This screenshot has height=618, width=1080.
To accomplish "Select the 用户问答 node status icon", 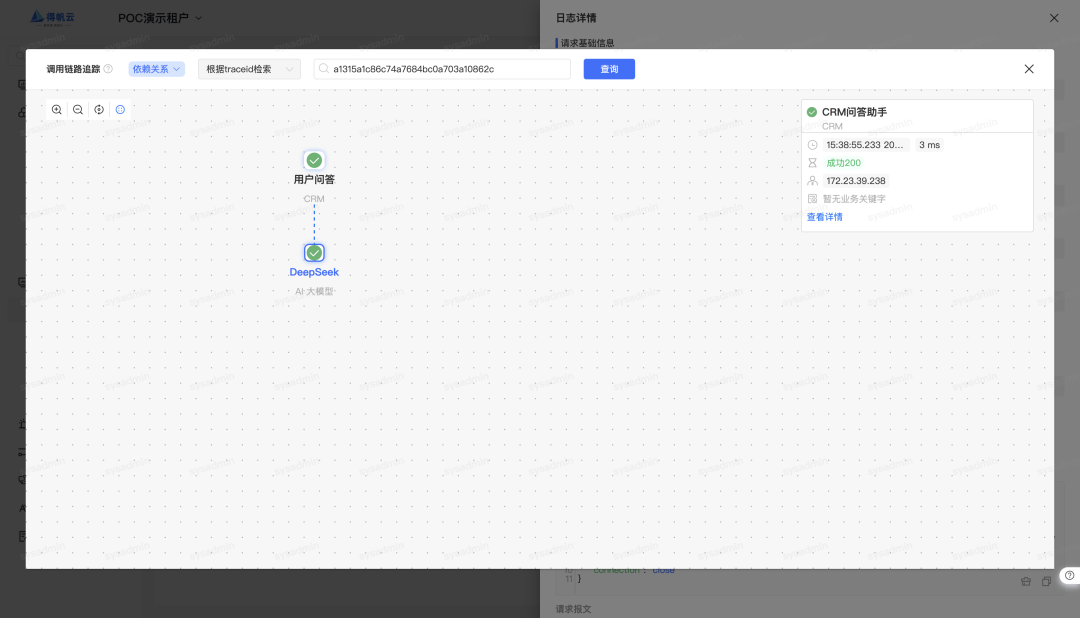I will pos(314,161).
